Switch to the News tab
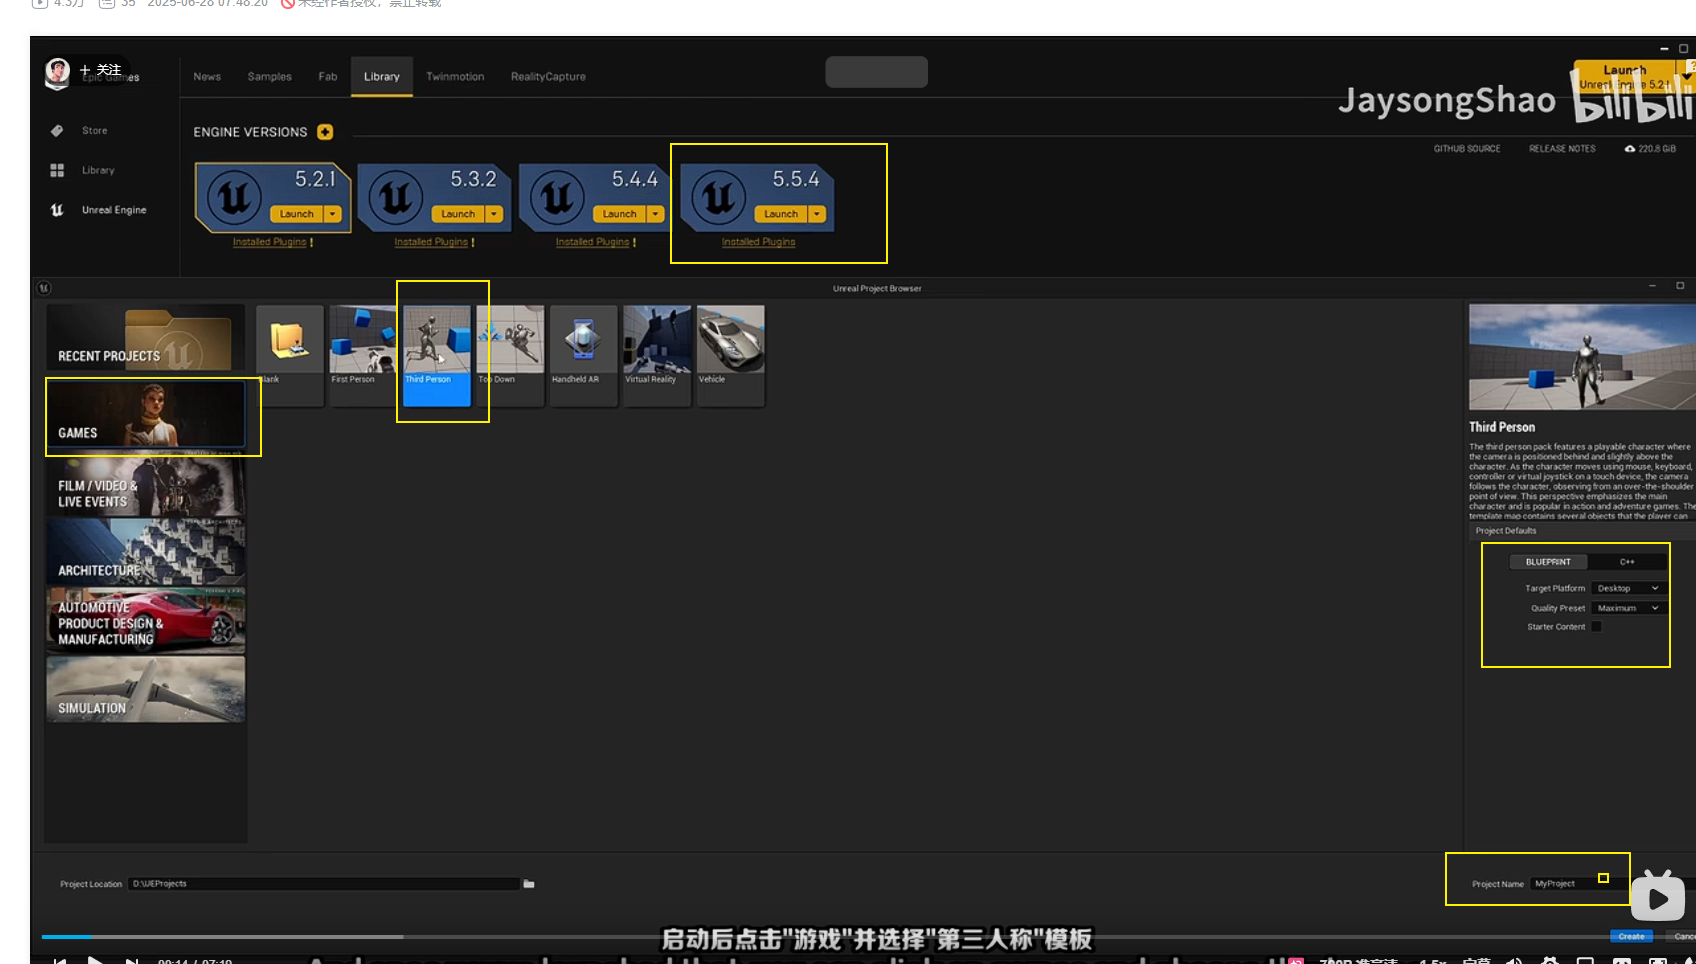 [207, 77]
